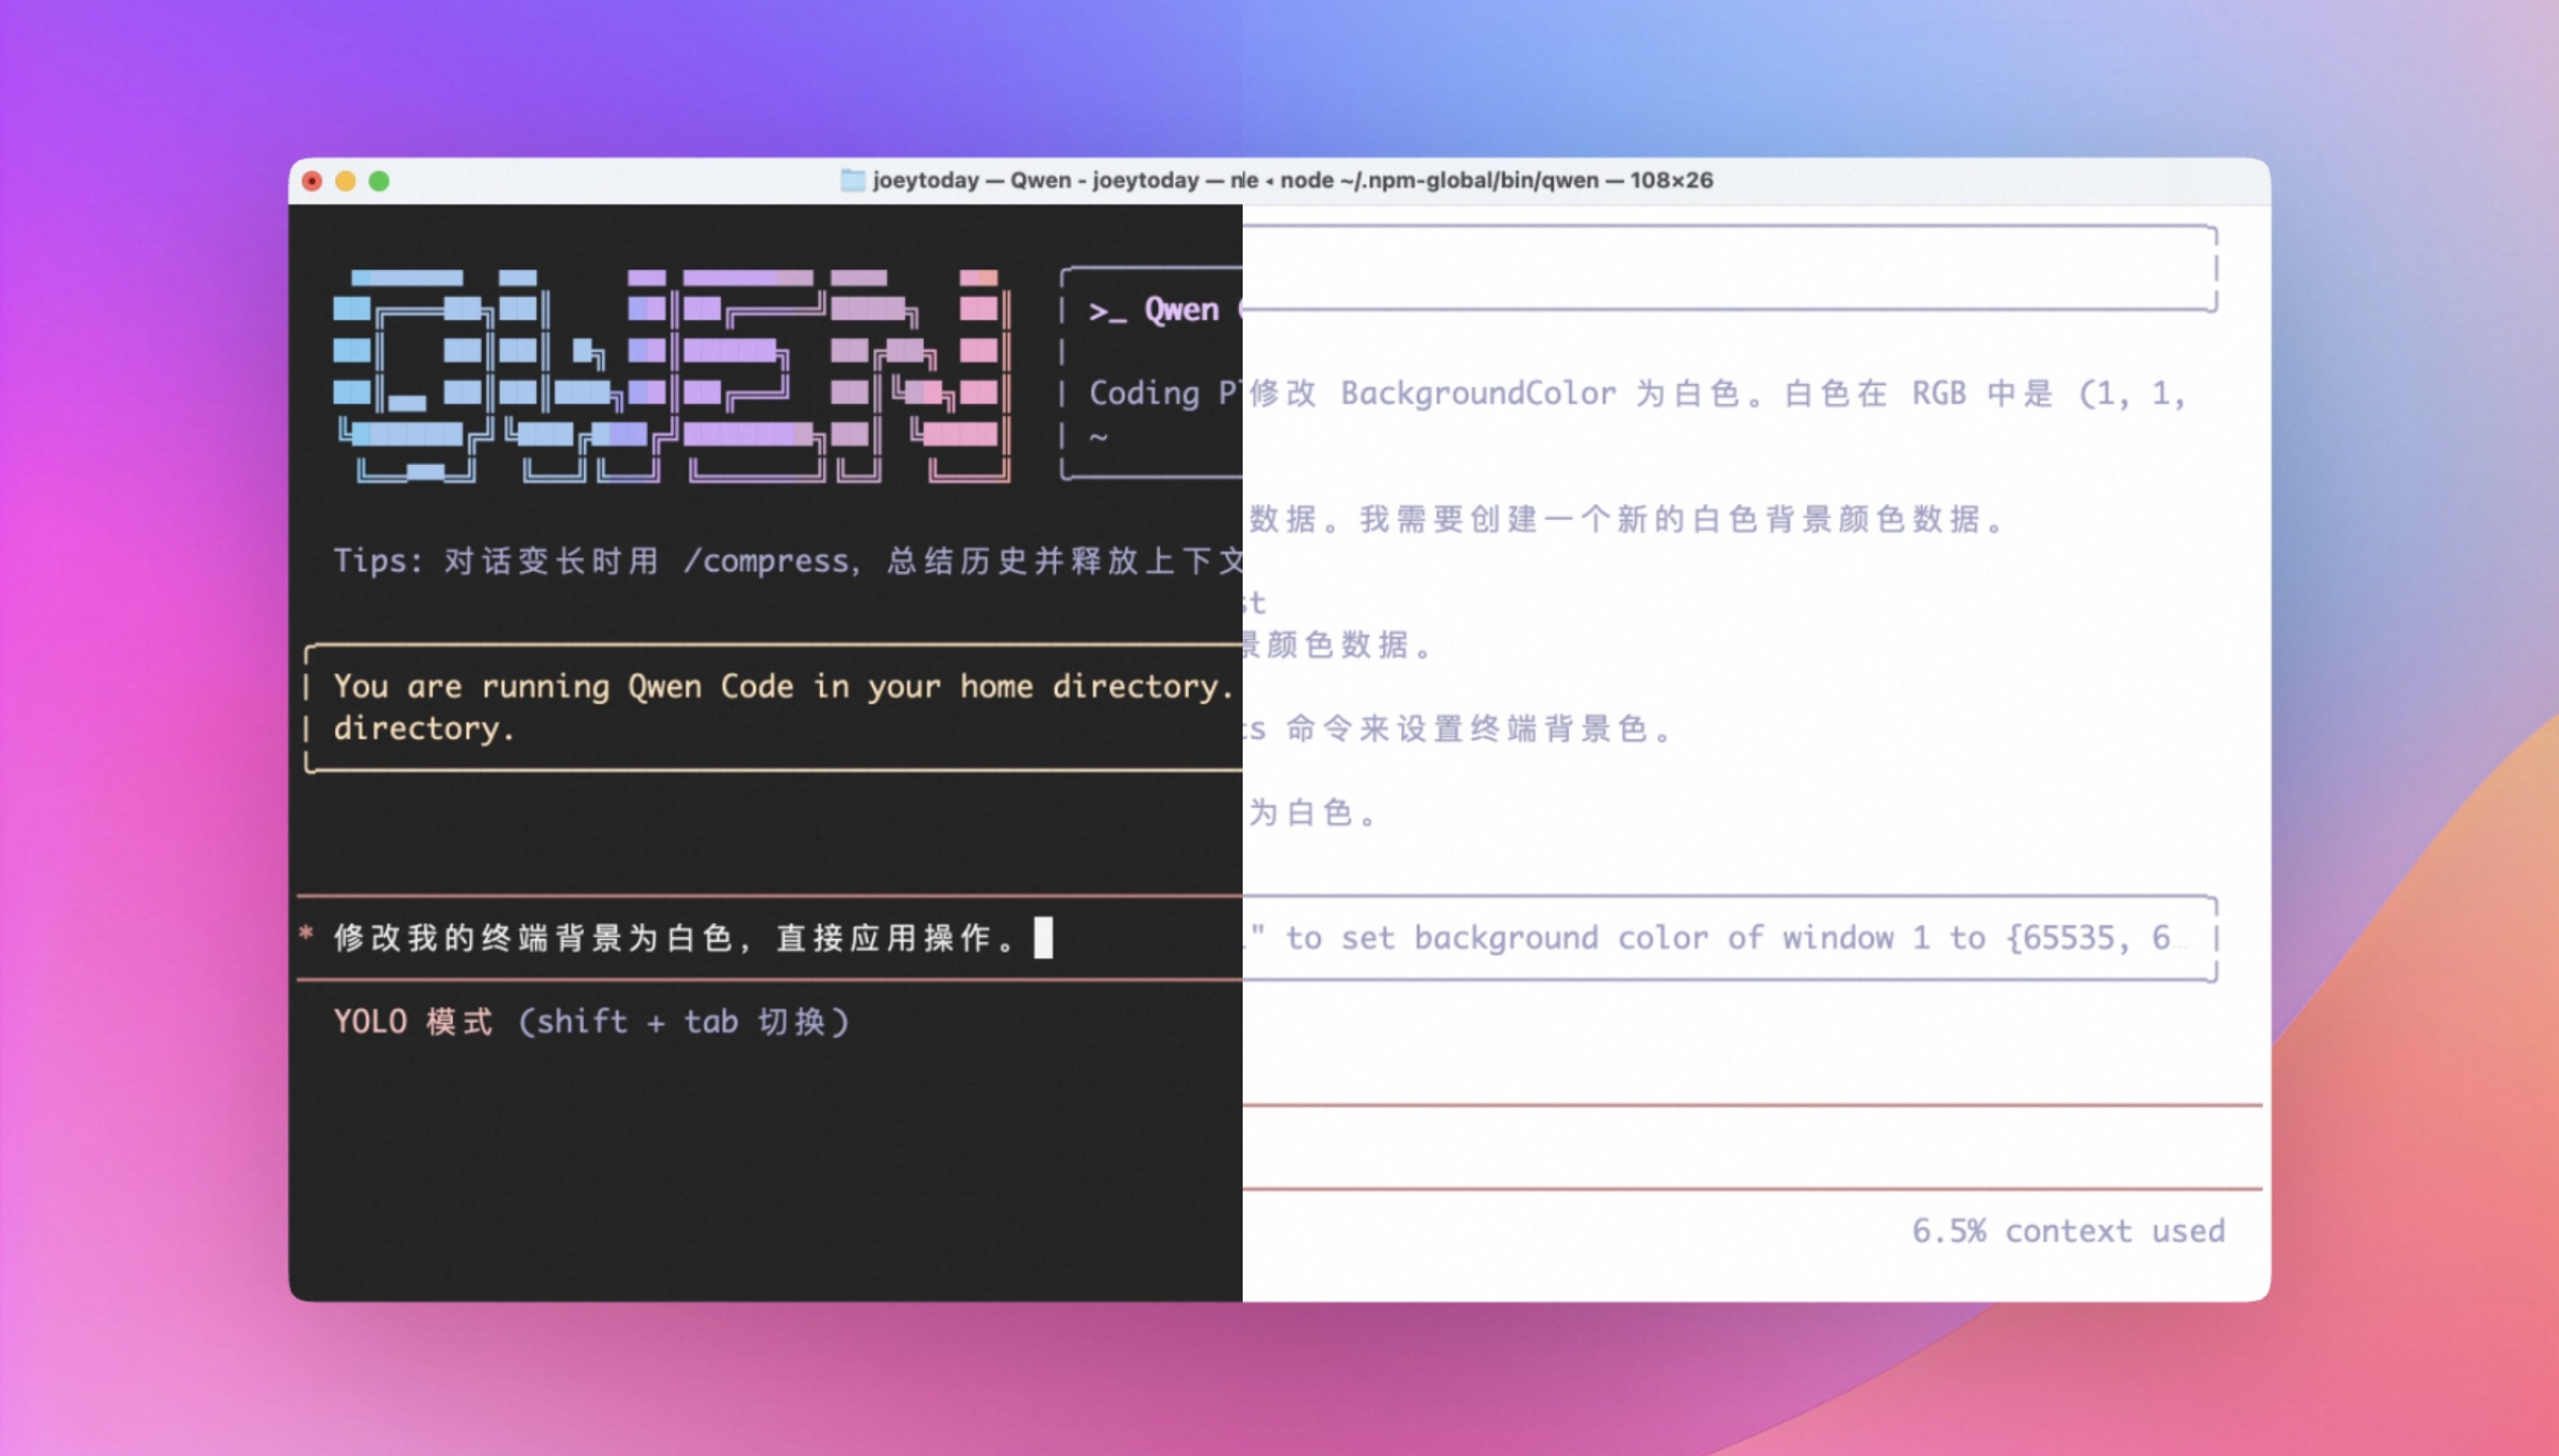
Task: Click the red close window button
Action: pyautogui.click(x=312, y=181)
